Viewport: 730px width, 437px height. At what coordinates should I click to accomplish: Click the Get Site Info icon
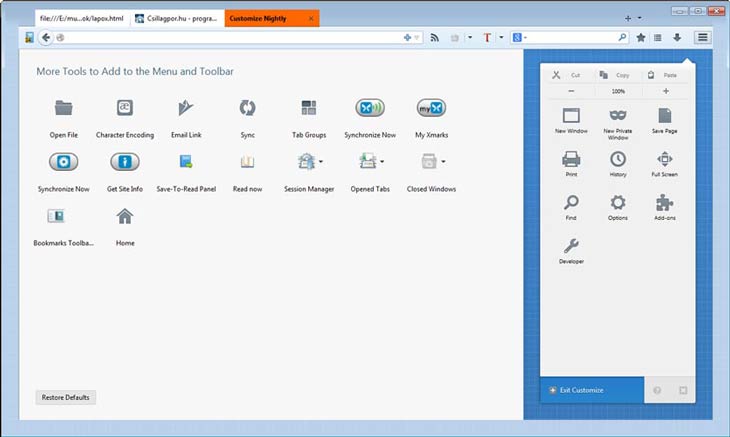point(125,162)
